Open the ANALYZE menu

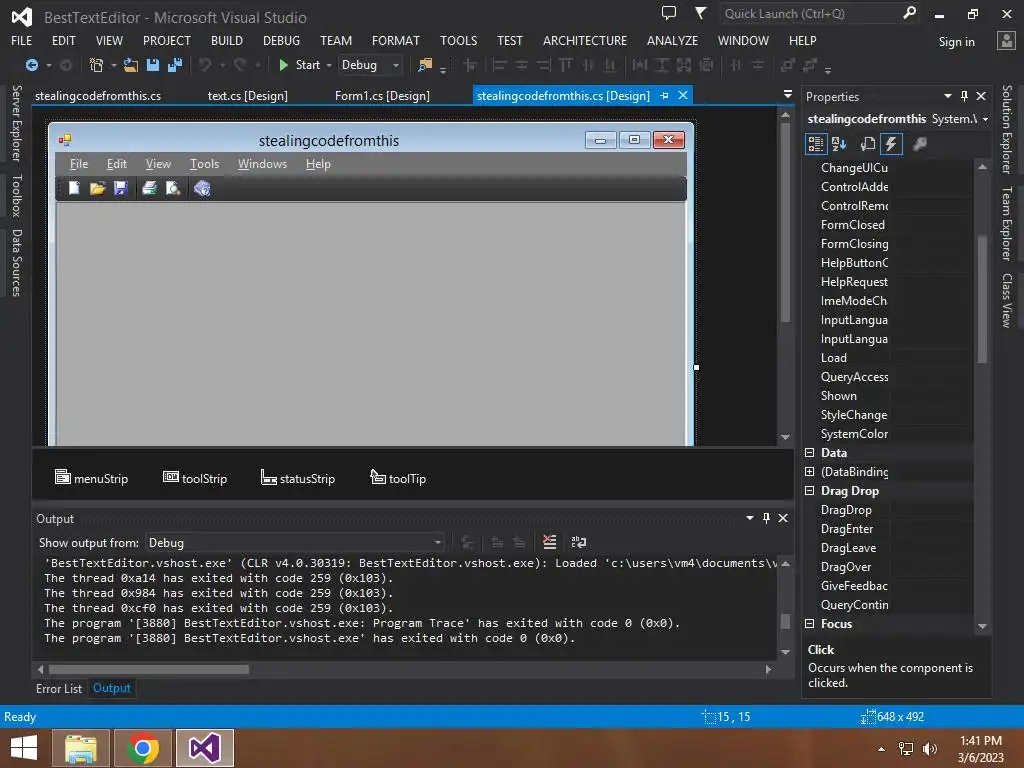pos(672,40)
